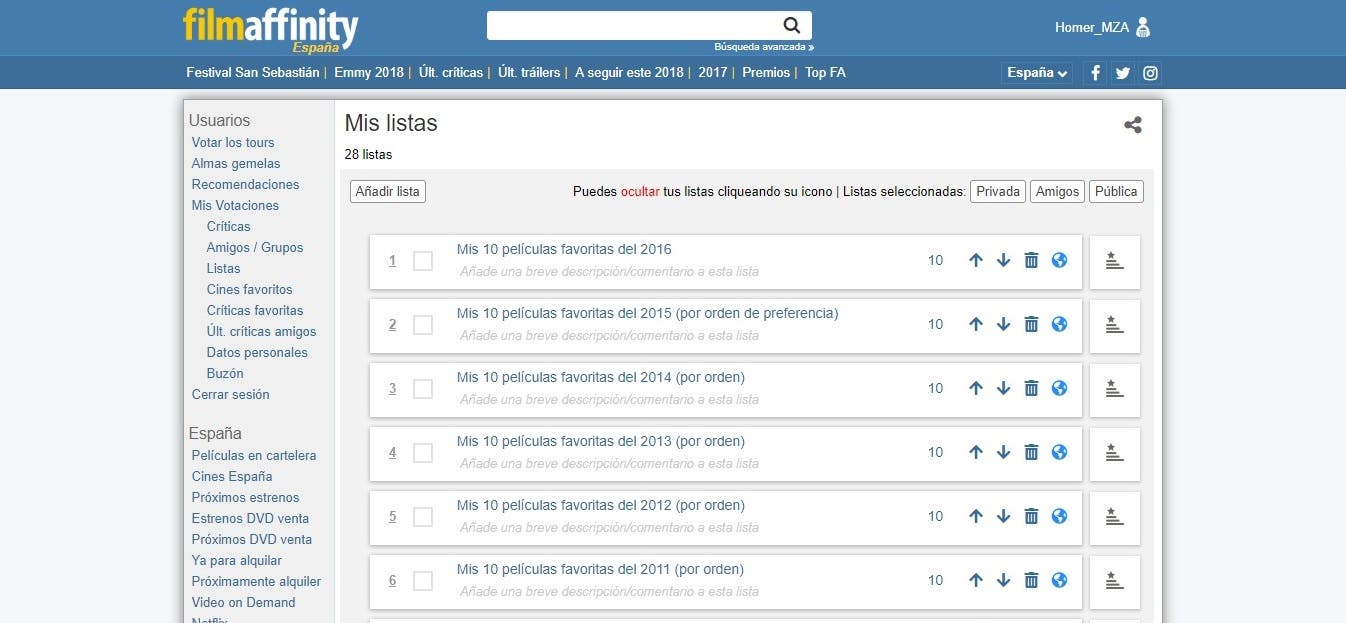Open Top FA menu item

[x=825, y=73]
